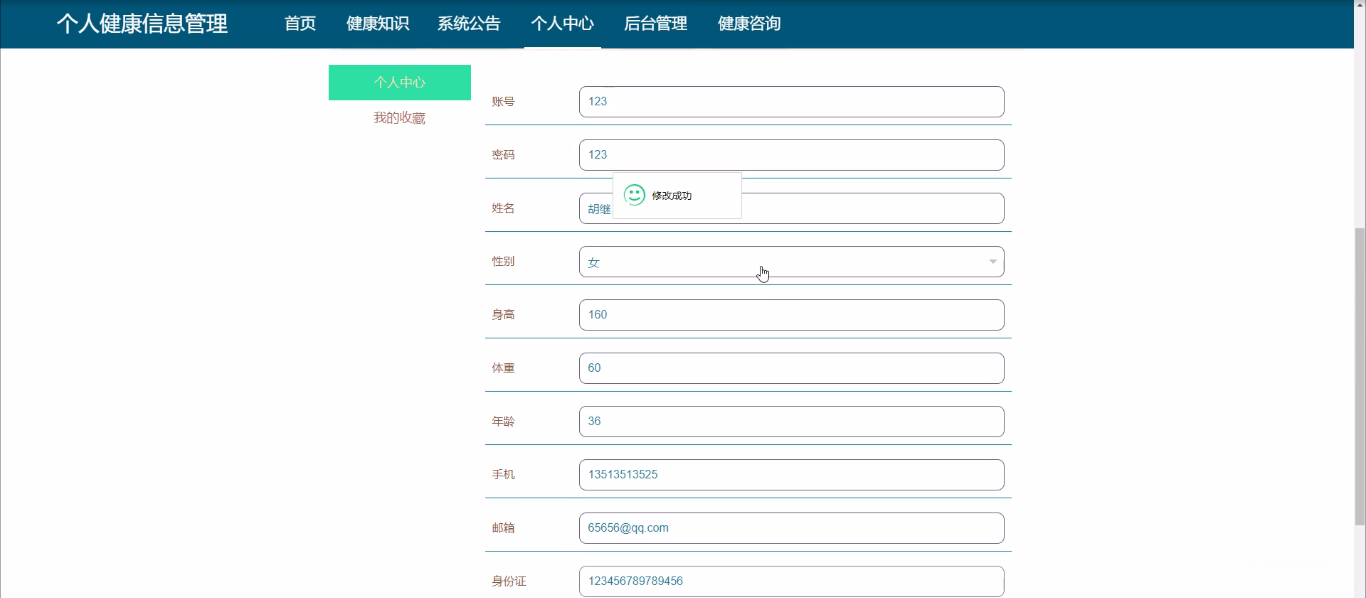This screenshot has width=1366, height=598.
Task: Click the smiley success icon in the toast
Action: point(634,195)
